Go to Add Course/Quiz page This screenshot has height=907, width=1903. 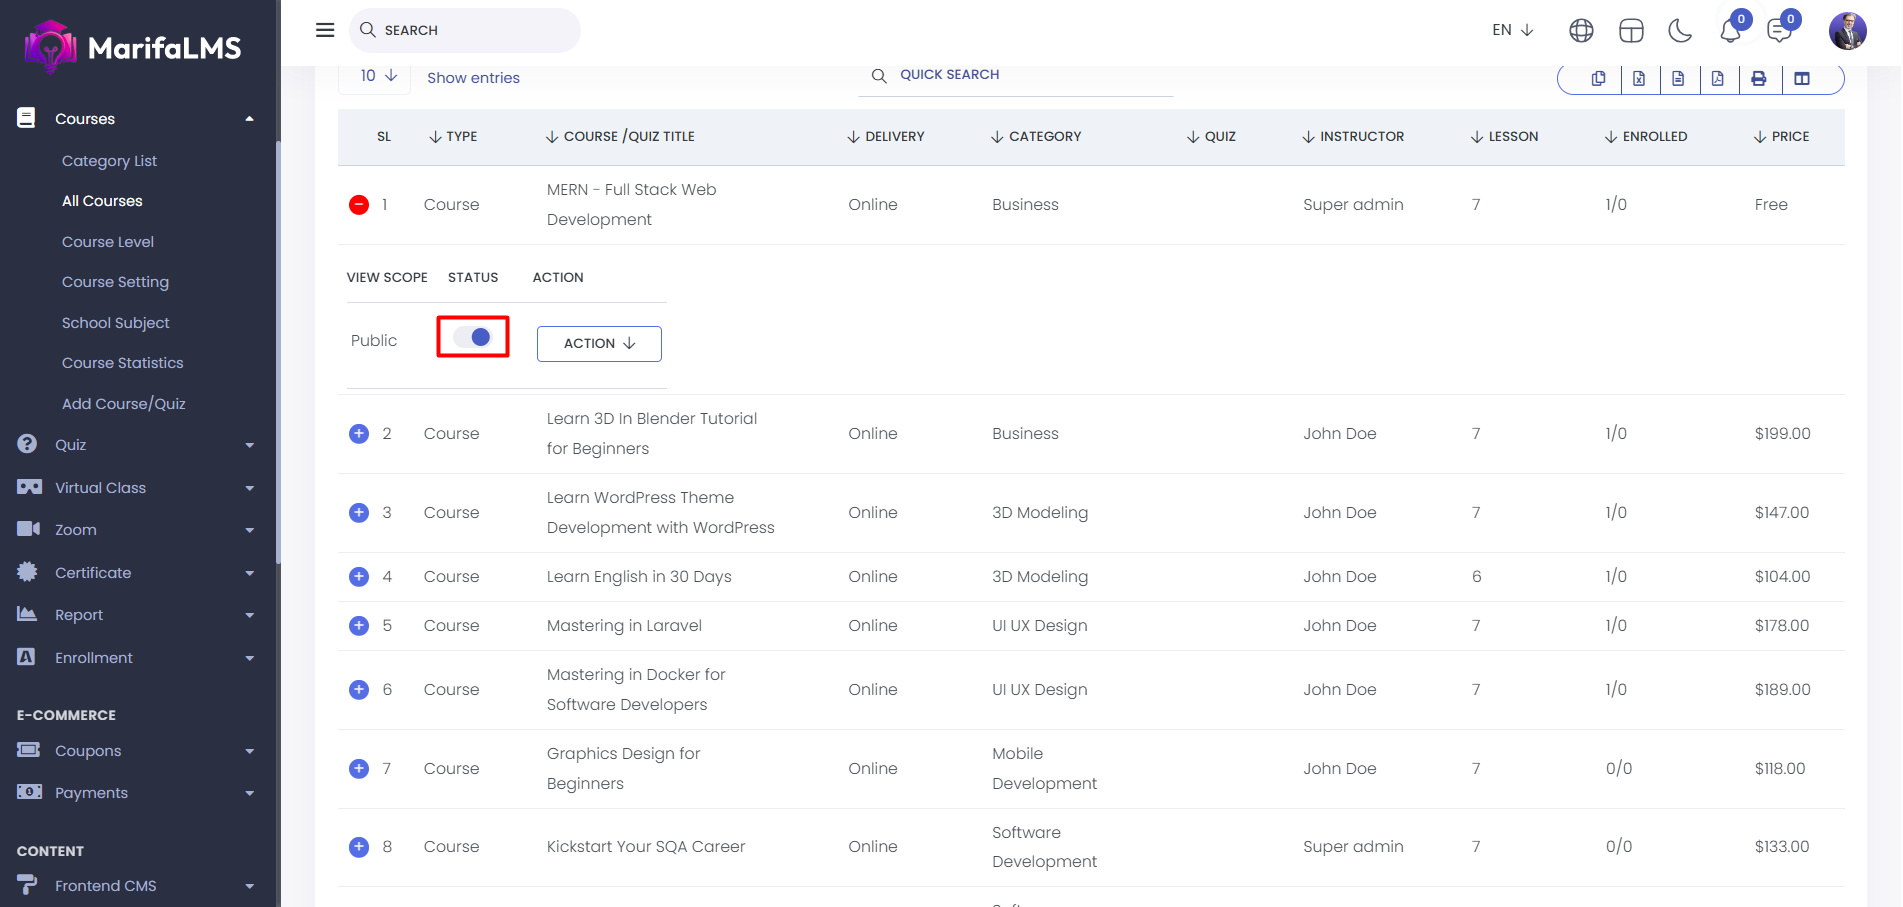click(123, 404)
